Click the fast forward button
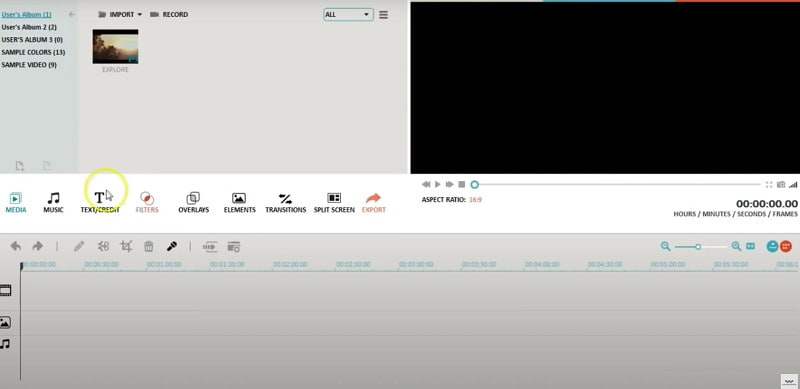 coord(449,184)
